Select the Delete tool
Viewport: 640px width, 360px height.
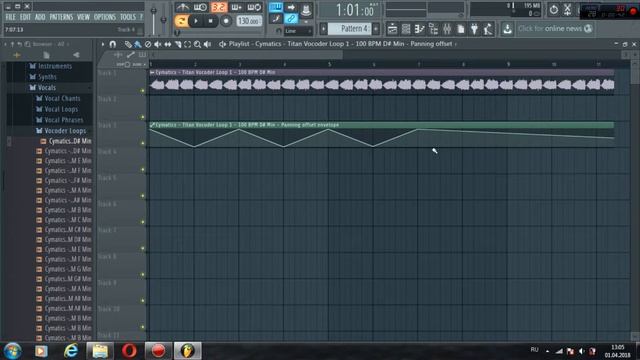click(x=148, y=44)
